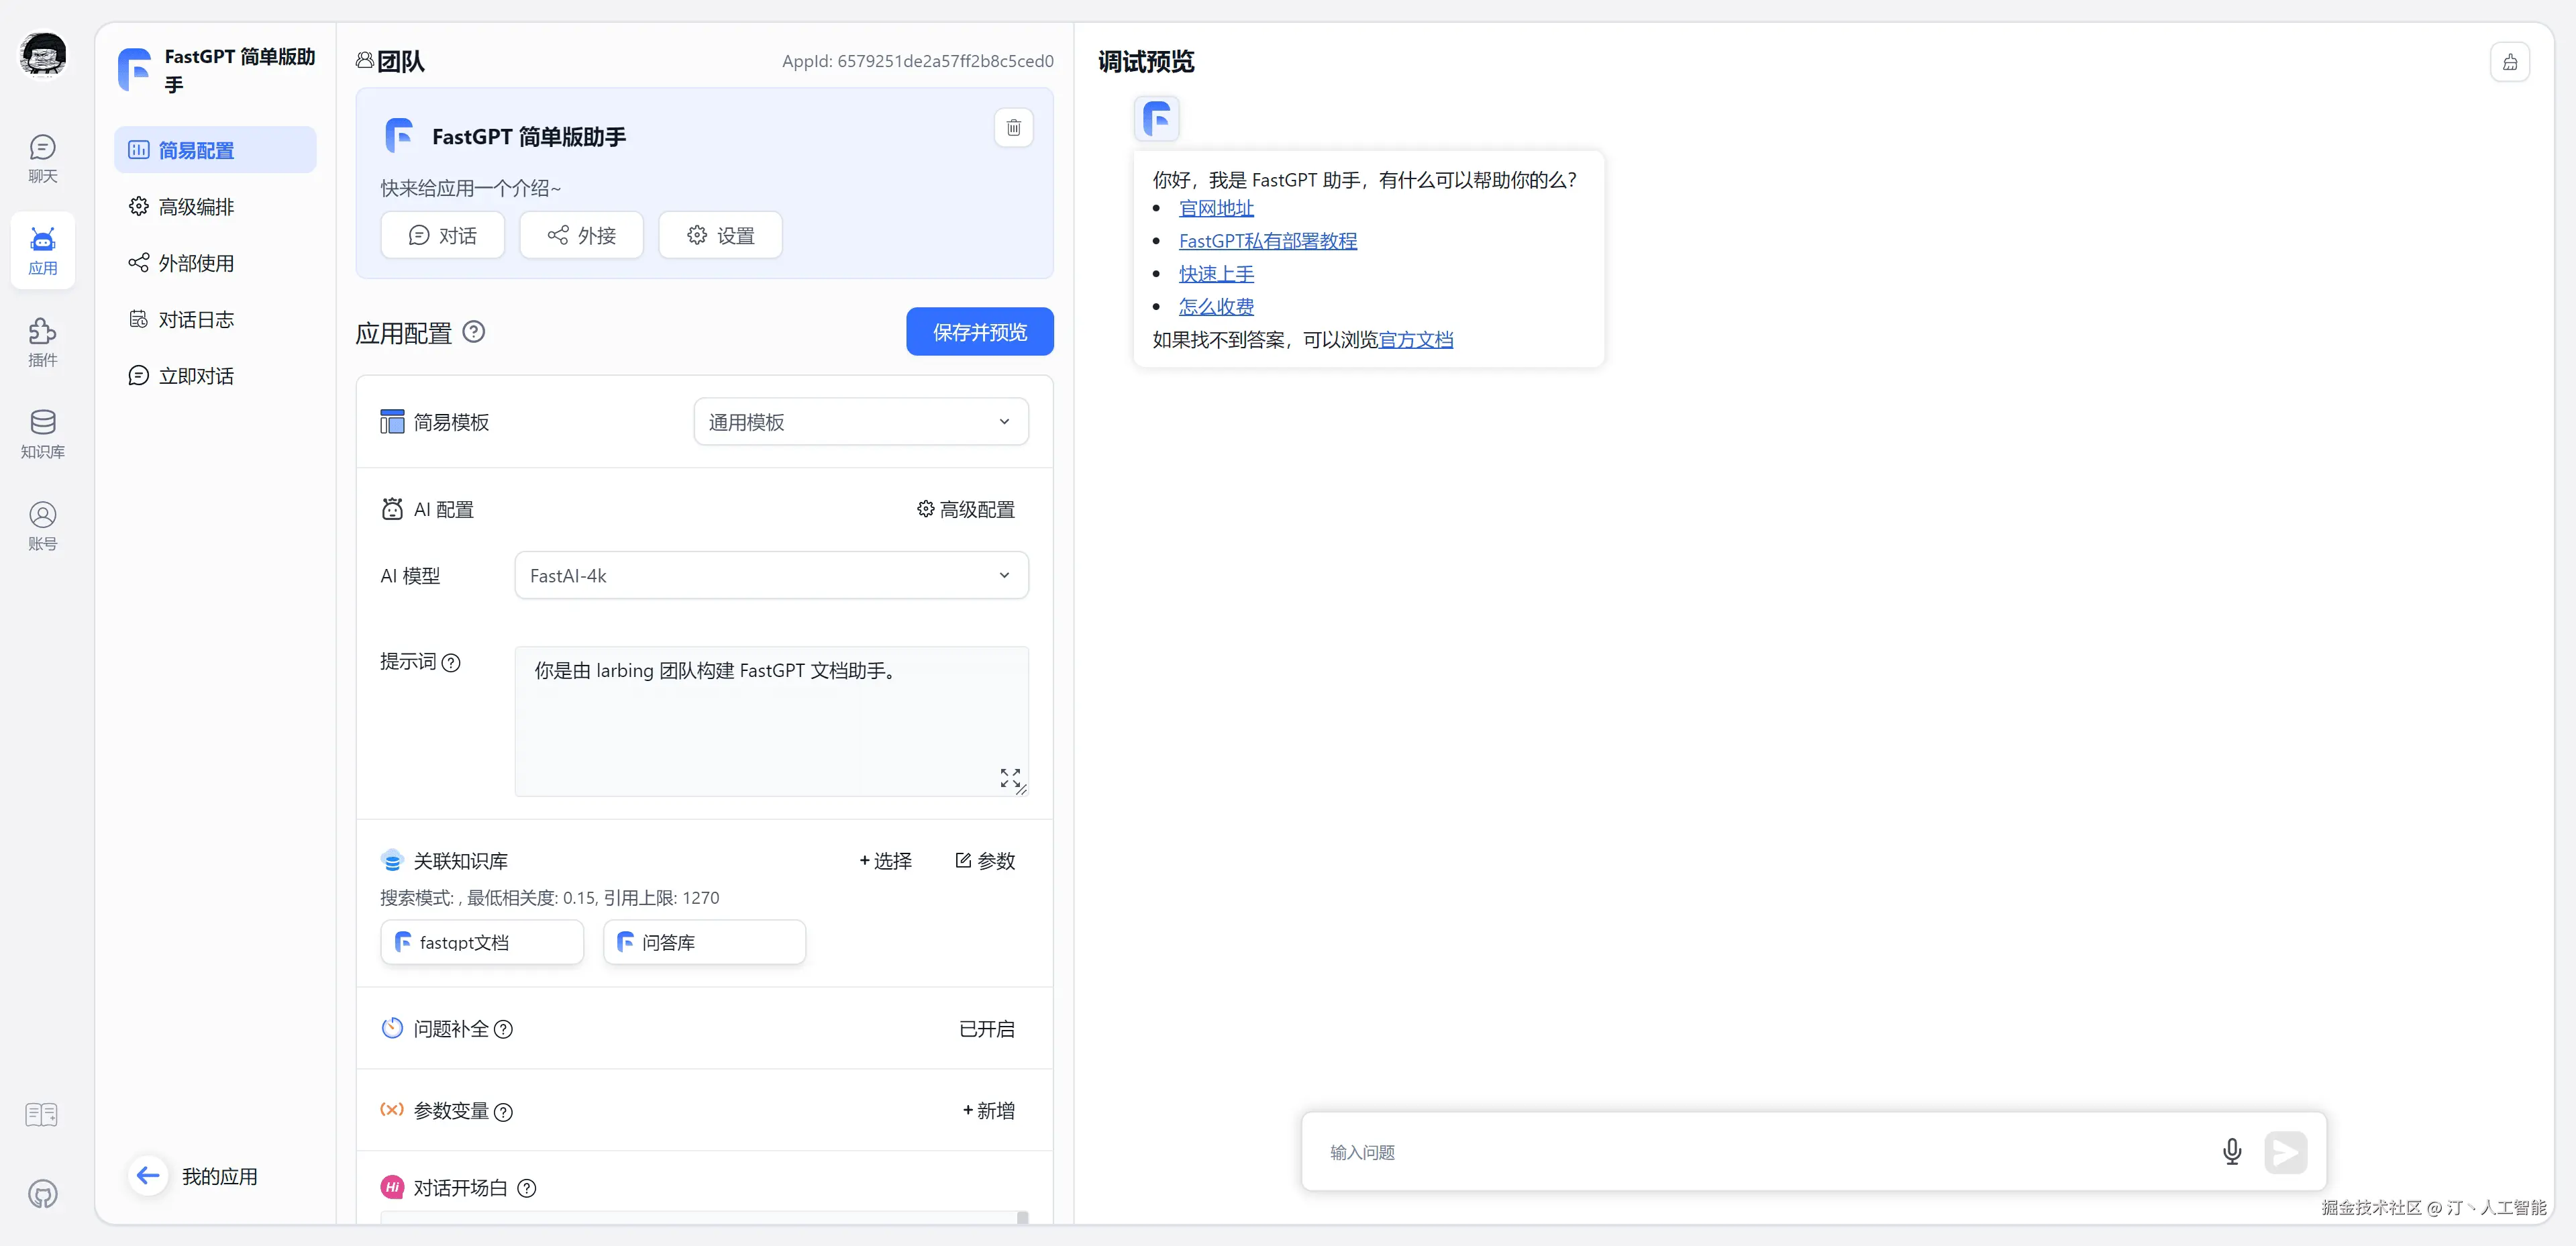Click the 输入问题 chat input field

coord(1760,1152)
